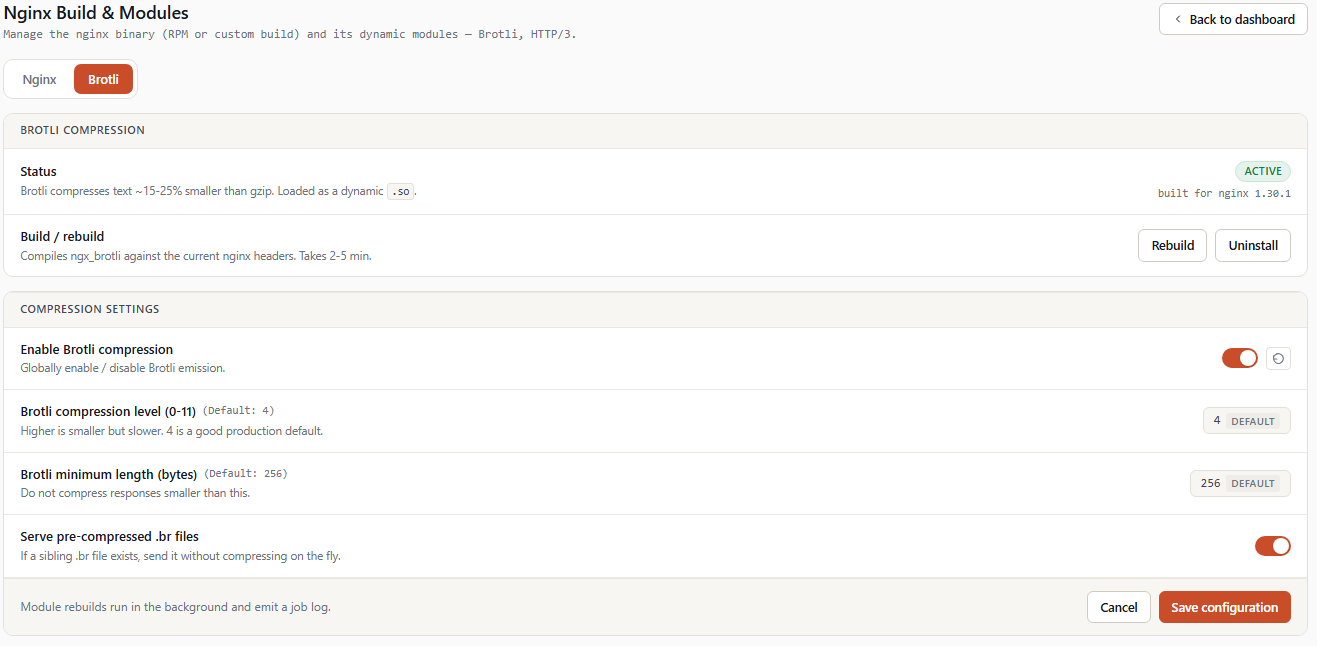Screen dimensions: 1317x646
Task: Go back to dashboard
Action: pos(1233,19)
